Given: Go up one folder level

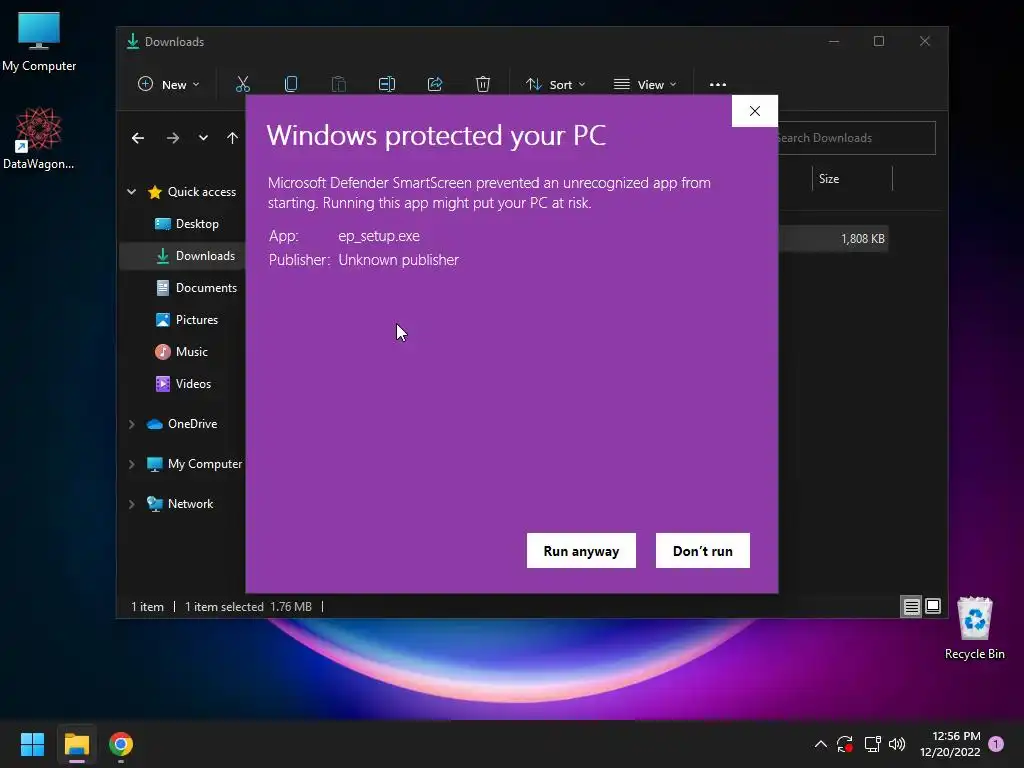Looking at the screenshot, I should pyautogui.click(x=232, y=138).
